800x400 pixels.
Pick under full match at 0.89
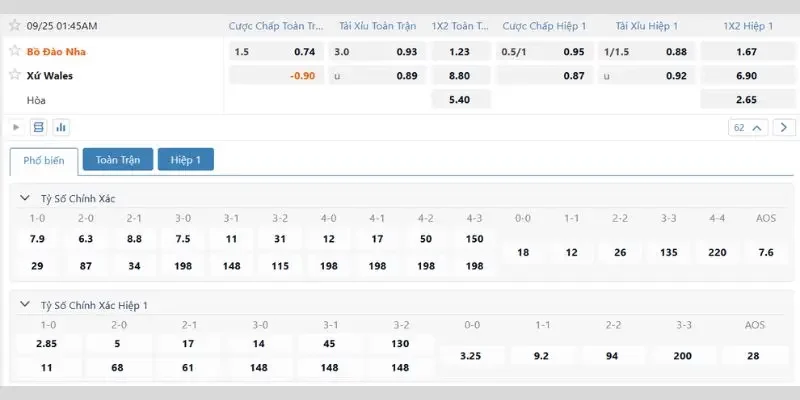378,76
